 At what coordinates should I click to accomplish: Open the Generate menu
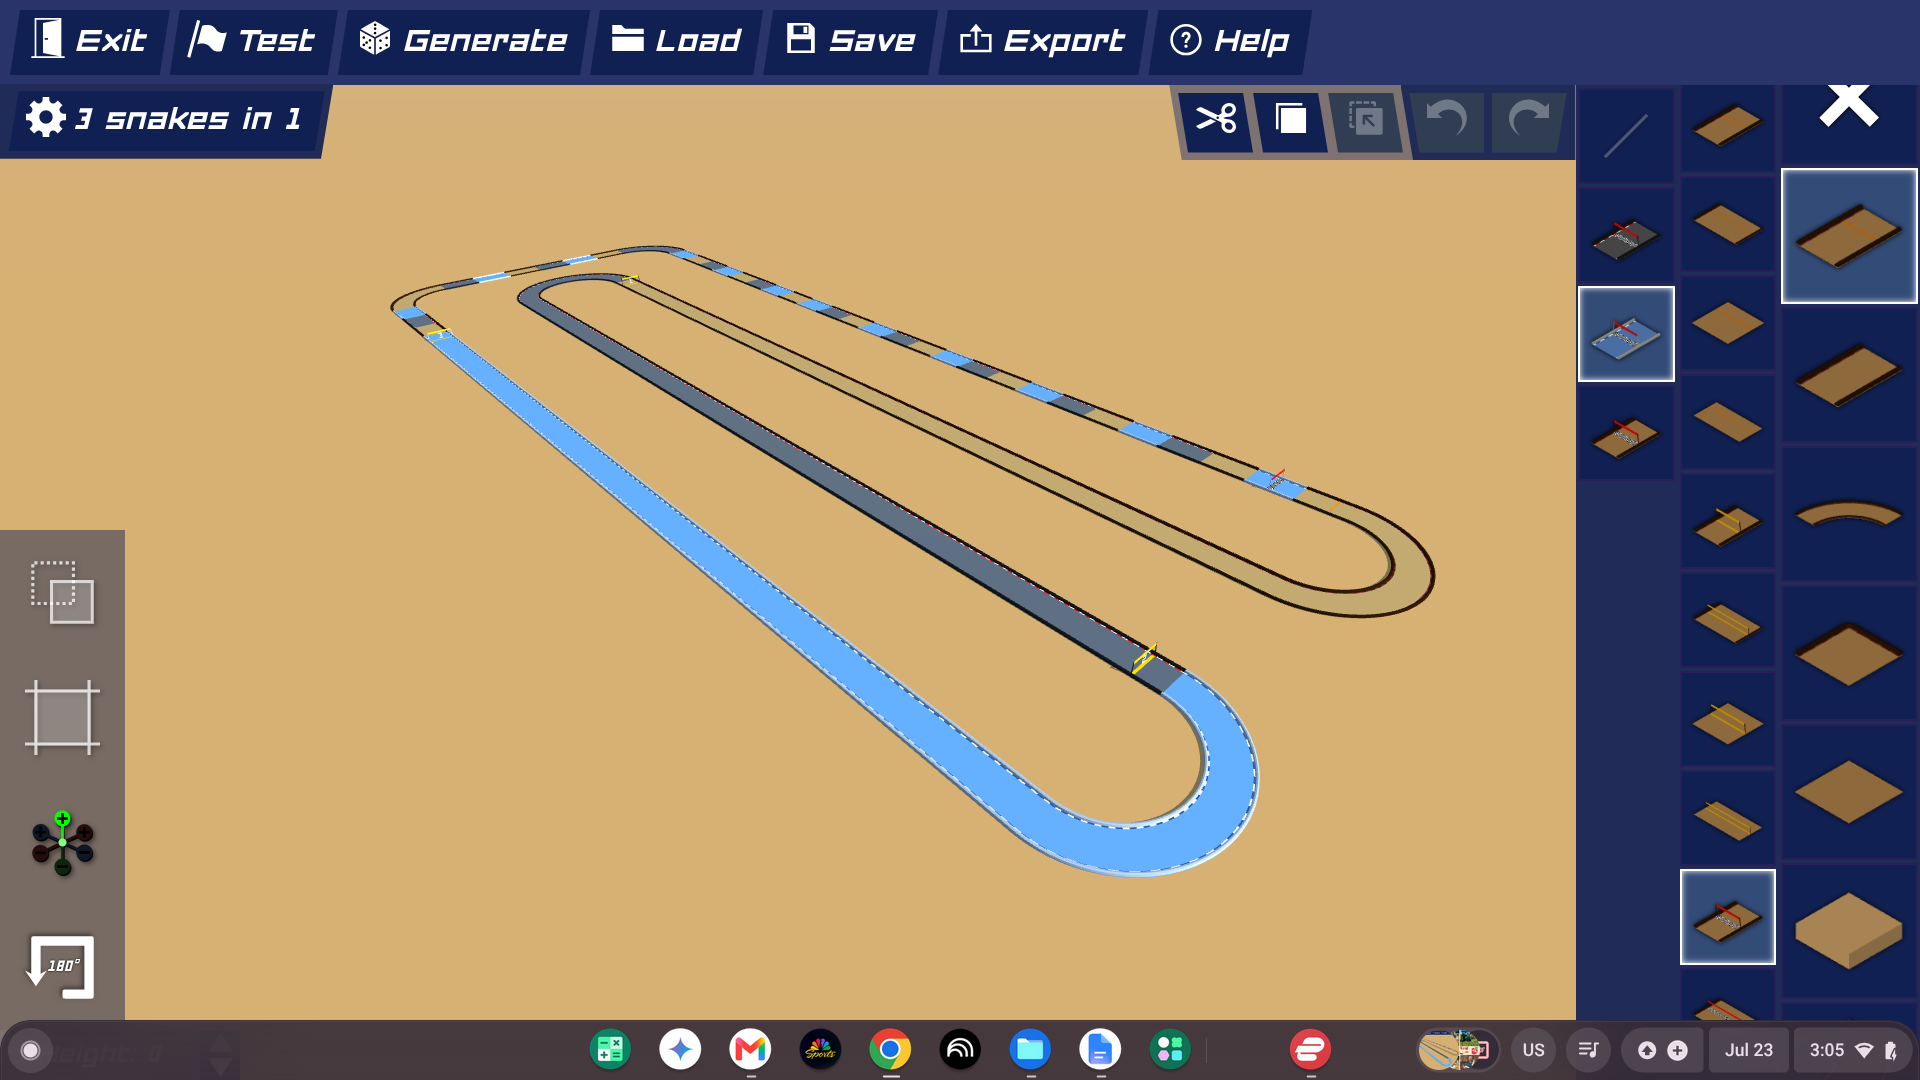pyautogui.click(x=463, y=41)
